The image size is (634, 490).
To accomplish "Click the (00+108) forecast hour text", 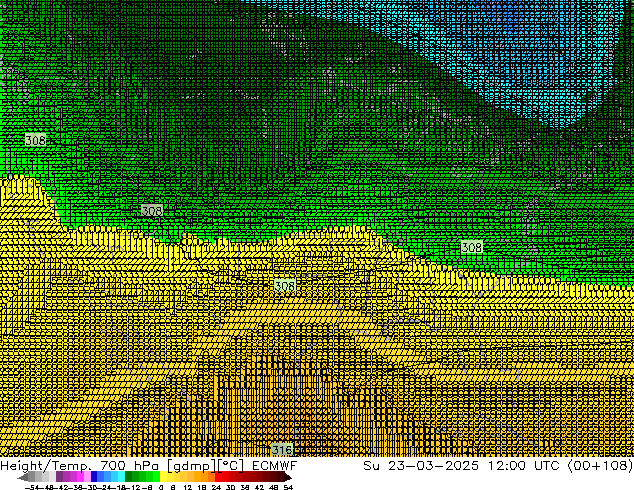I will click(x=600, y=465).
